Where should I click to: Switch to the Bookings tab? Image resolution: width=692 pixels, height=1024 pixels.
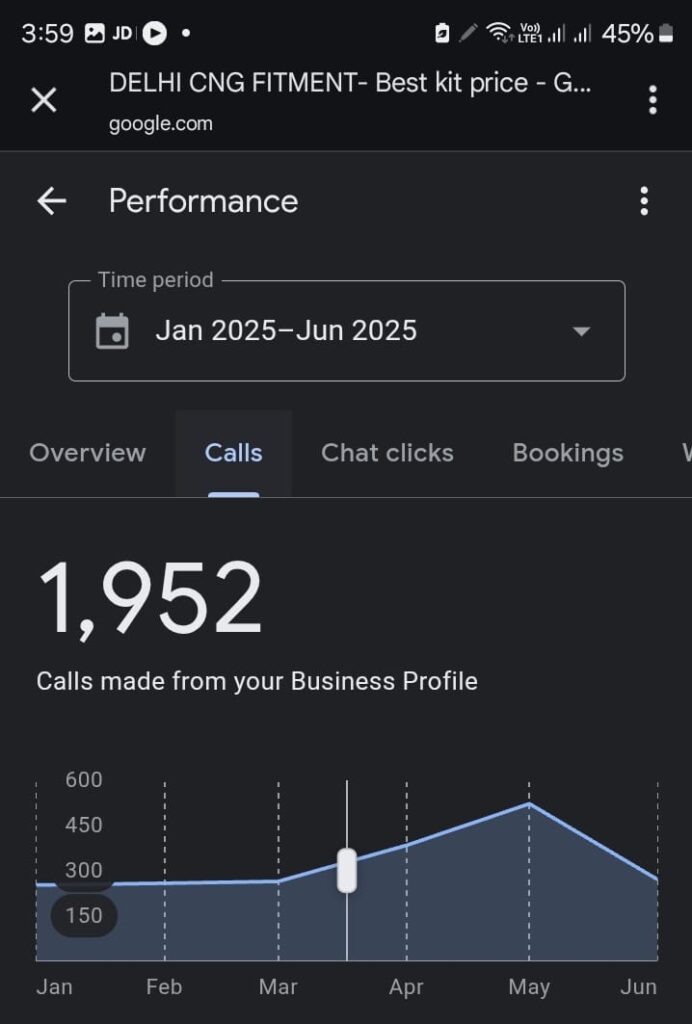click(567, 453)
